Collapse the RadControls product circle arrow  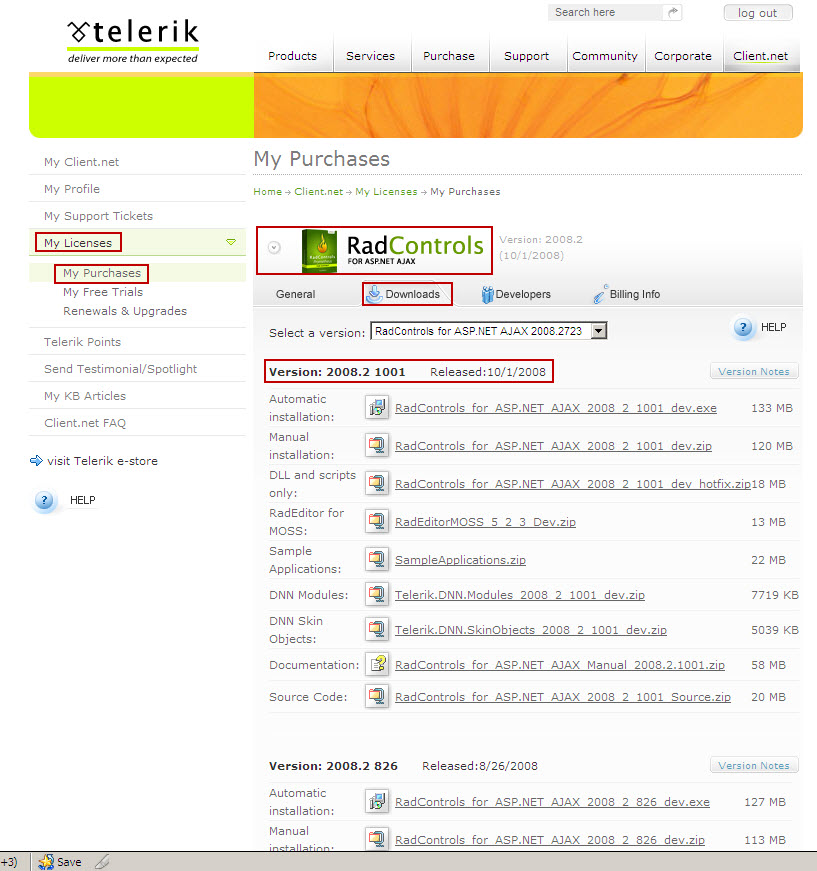pos(274,248)
